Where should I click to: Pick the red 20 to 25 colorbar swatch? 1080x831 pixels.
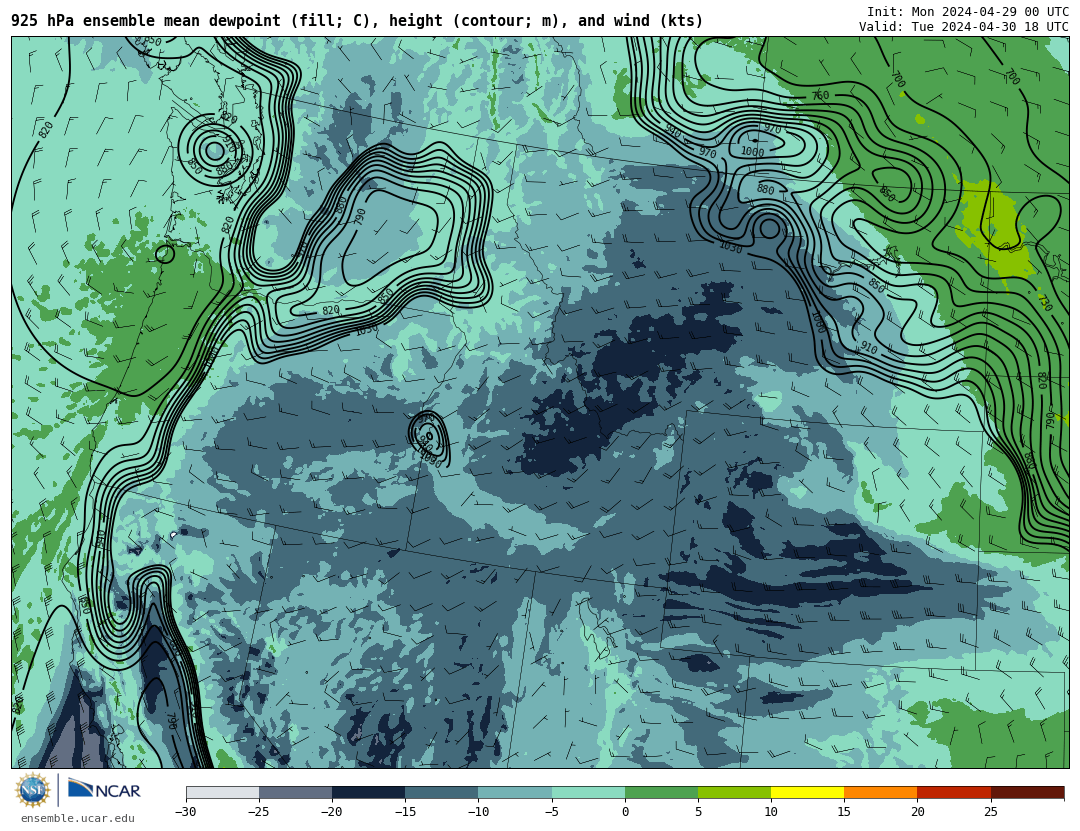click(x=954, y=792)
